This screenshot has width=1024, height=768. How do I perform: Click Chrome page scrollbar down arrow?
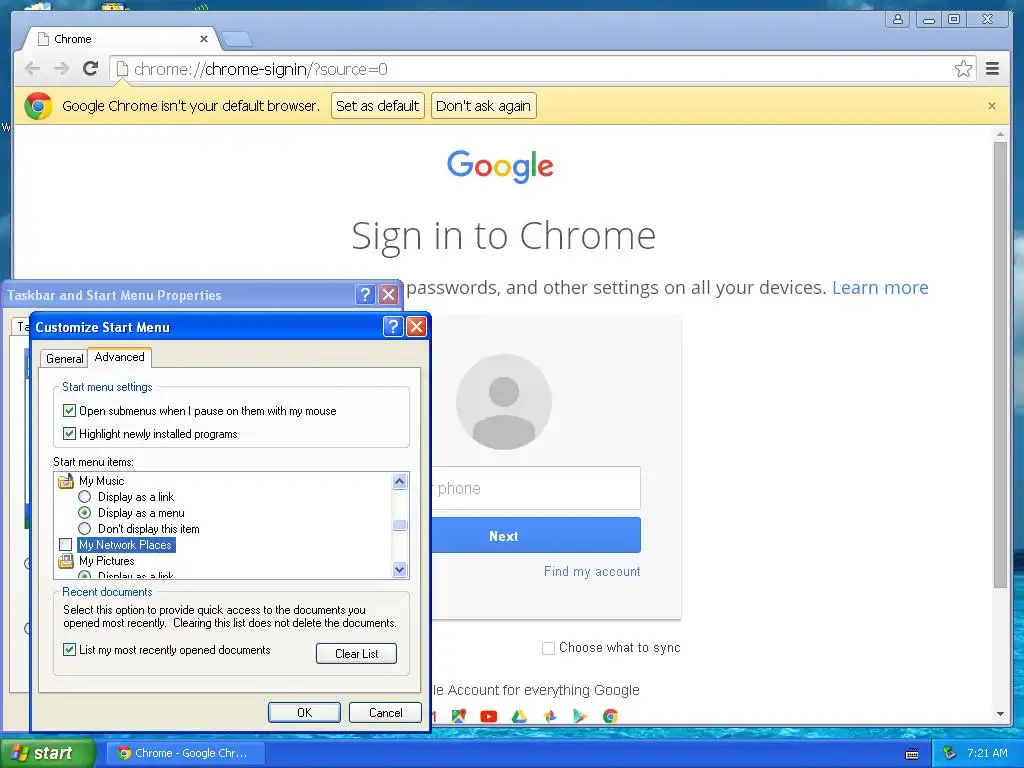(1000, 714)
